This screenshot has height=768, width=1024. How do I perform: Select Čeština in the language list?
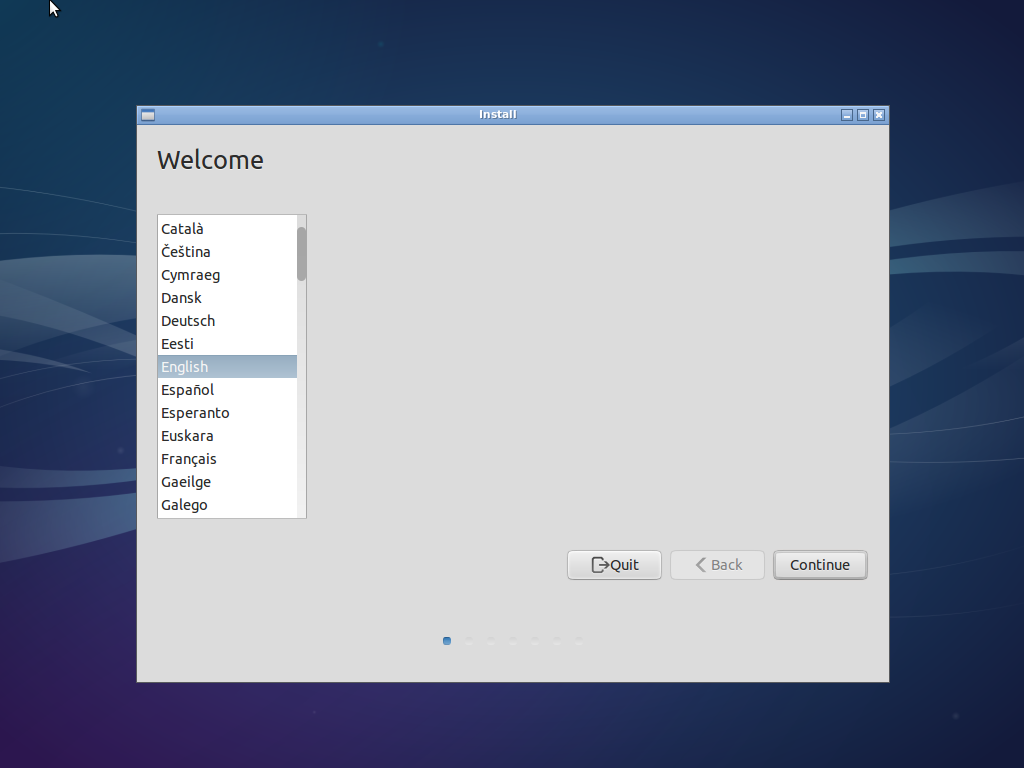227,251
